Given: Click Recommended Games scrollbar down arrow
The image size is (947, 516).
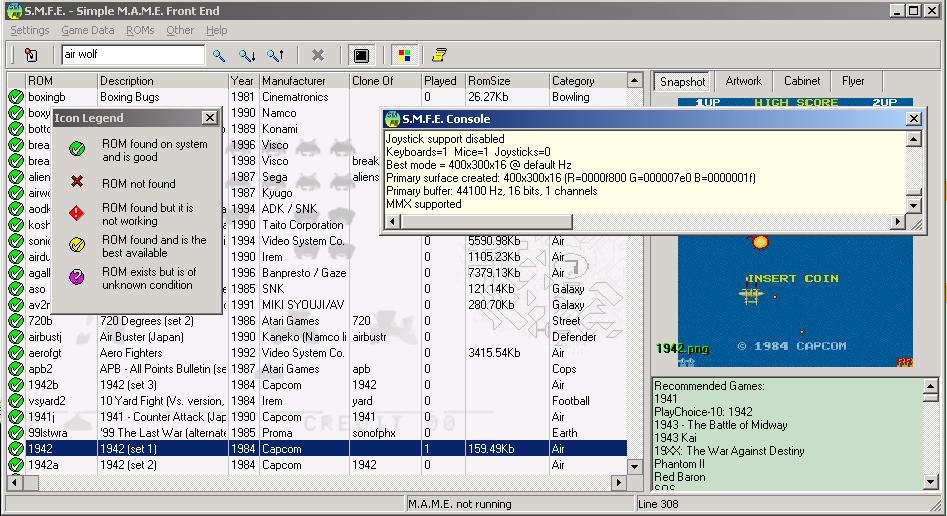Looking at the screenshot, I should [x=930, y=482].
